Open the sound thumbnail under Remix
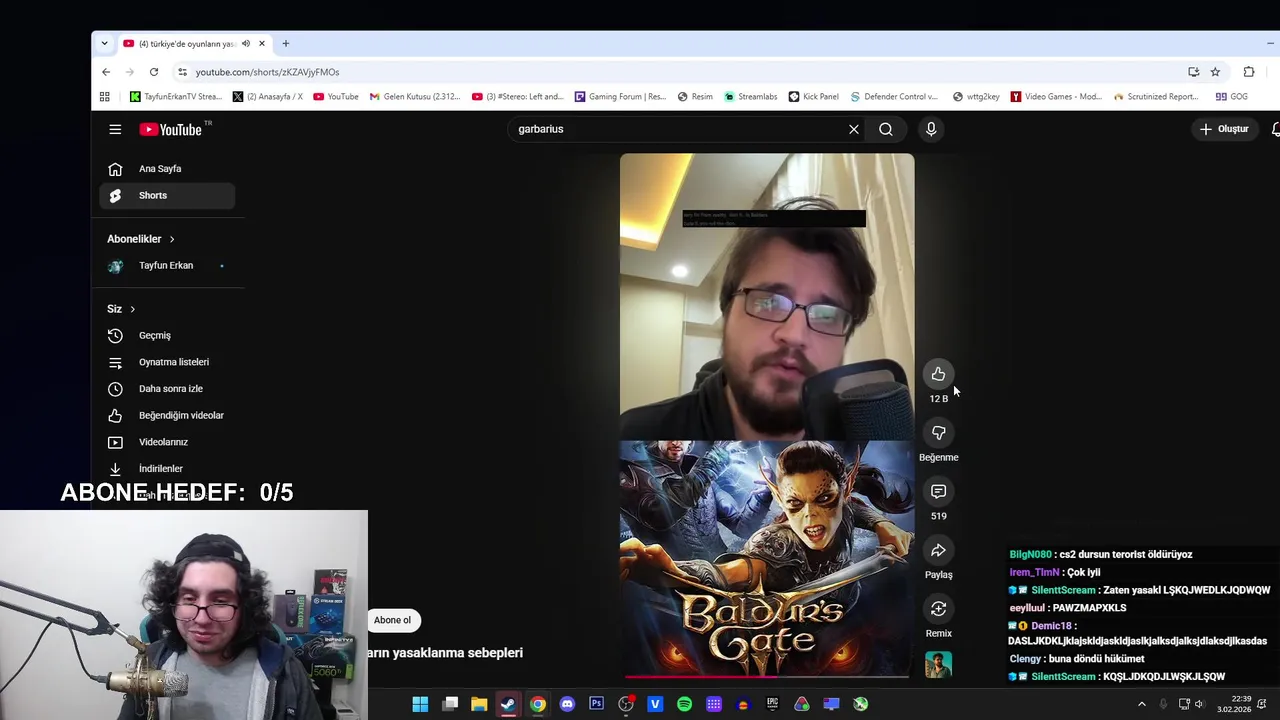 pyautogui.click(x=938, y=664)
